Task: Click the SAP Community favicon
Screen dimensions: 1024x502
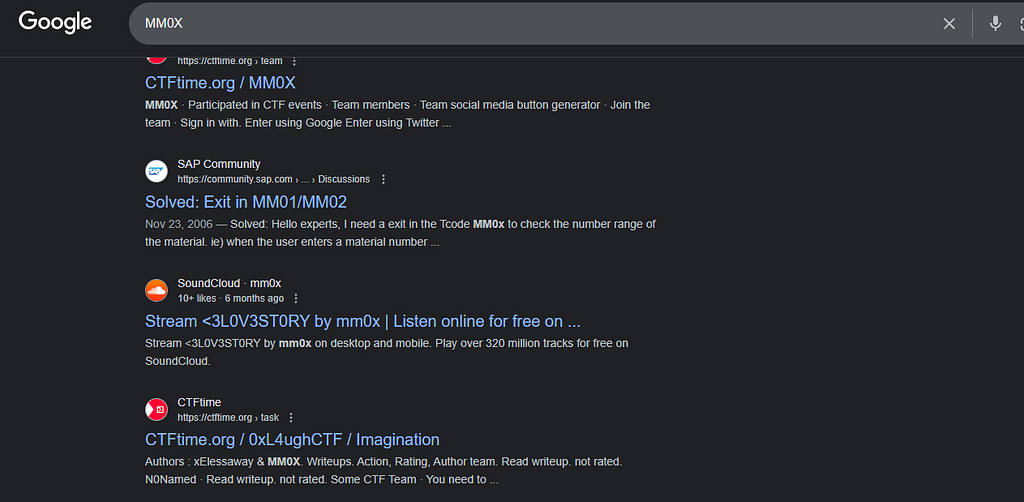Action: coord(157,172)
